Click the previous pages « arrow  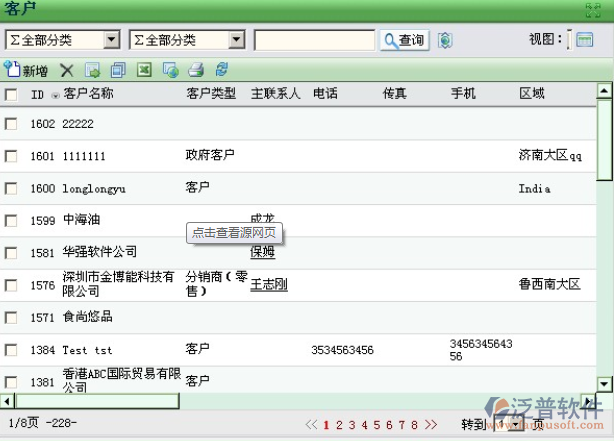click(311, 424)
